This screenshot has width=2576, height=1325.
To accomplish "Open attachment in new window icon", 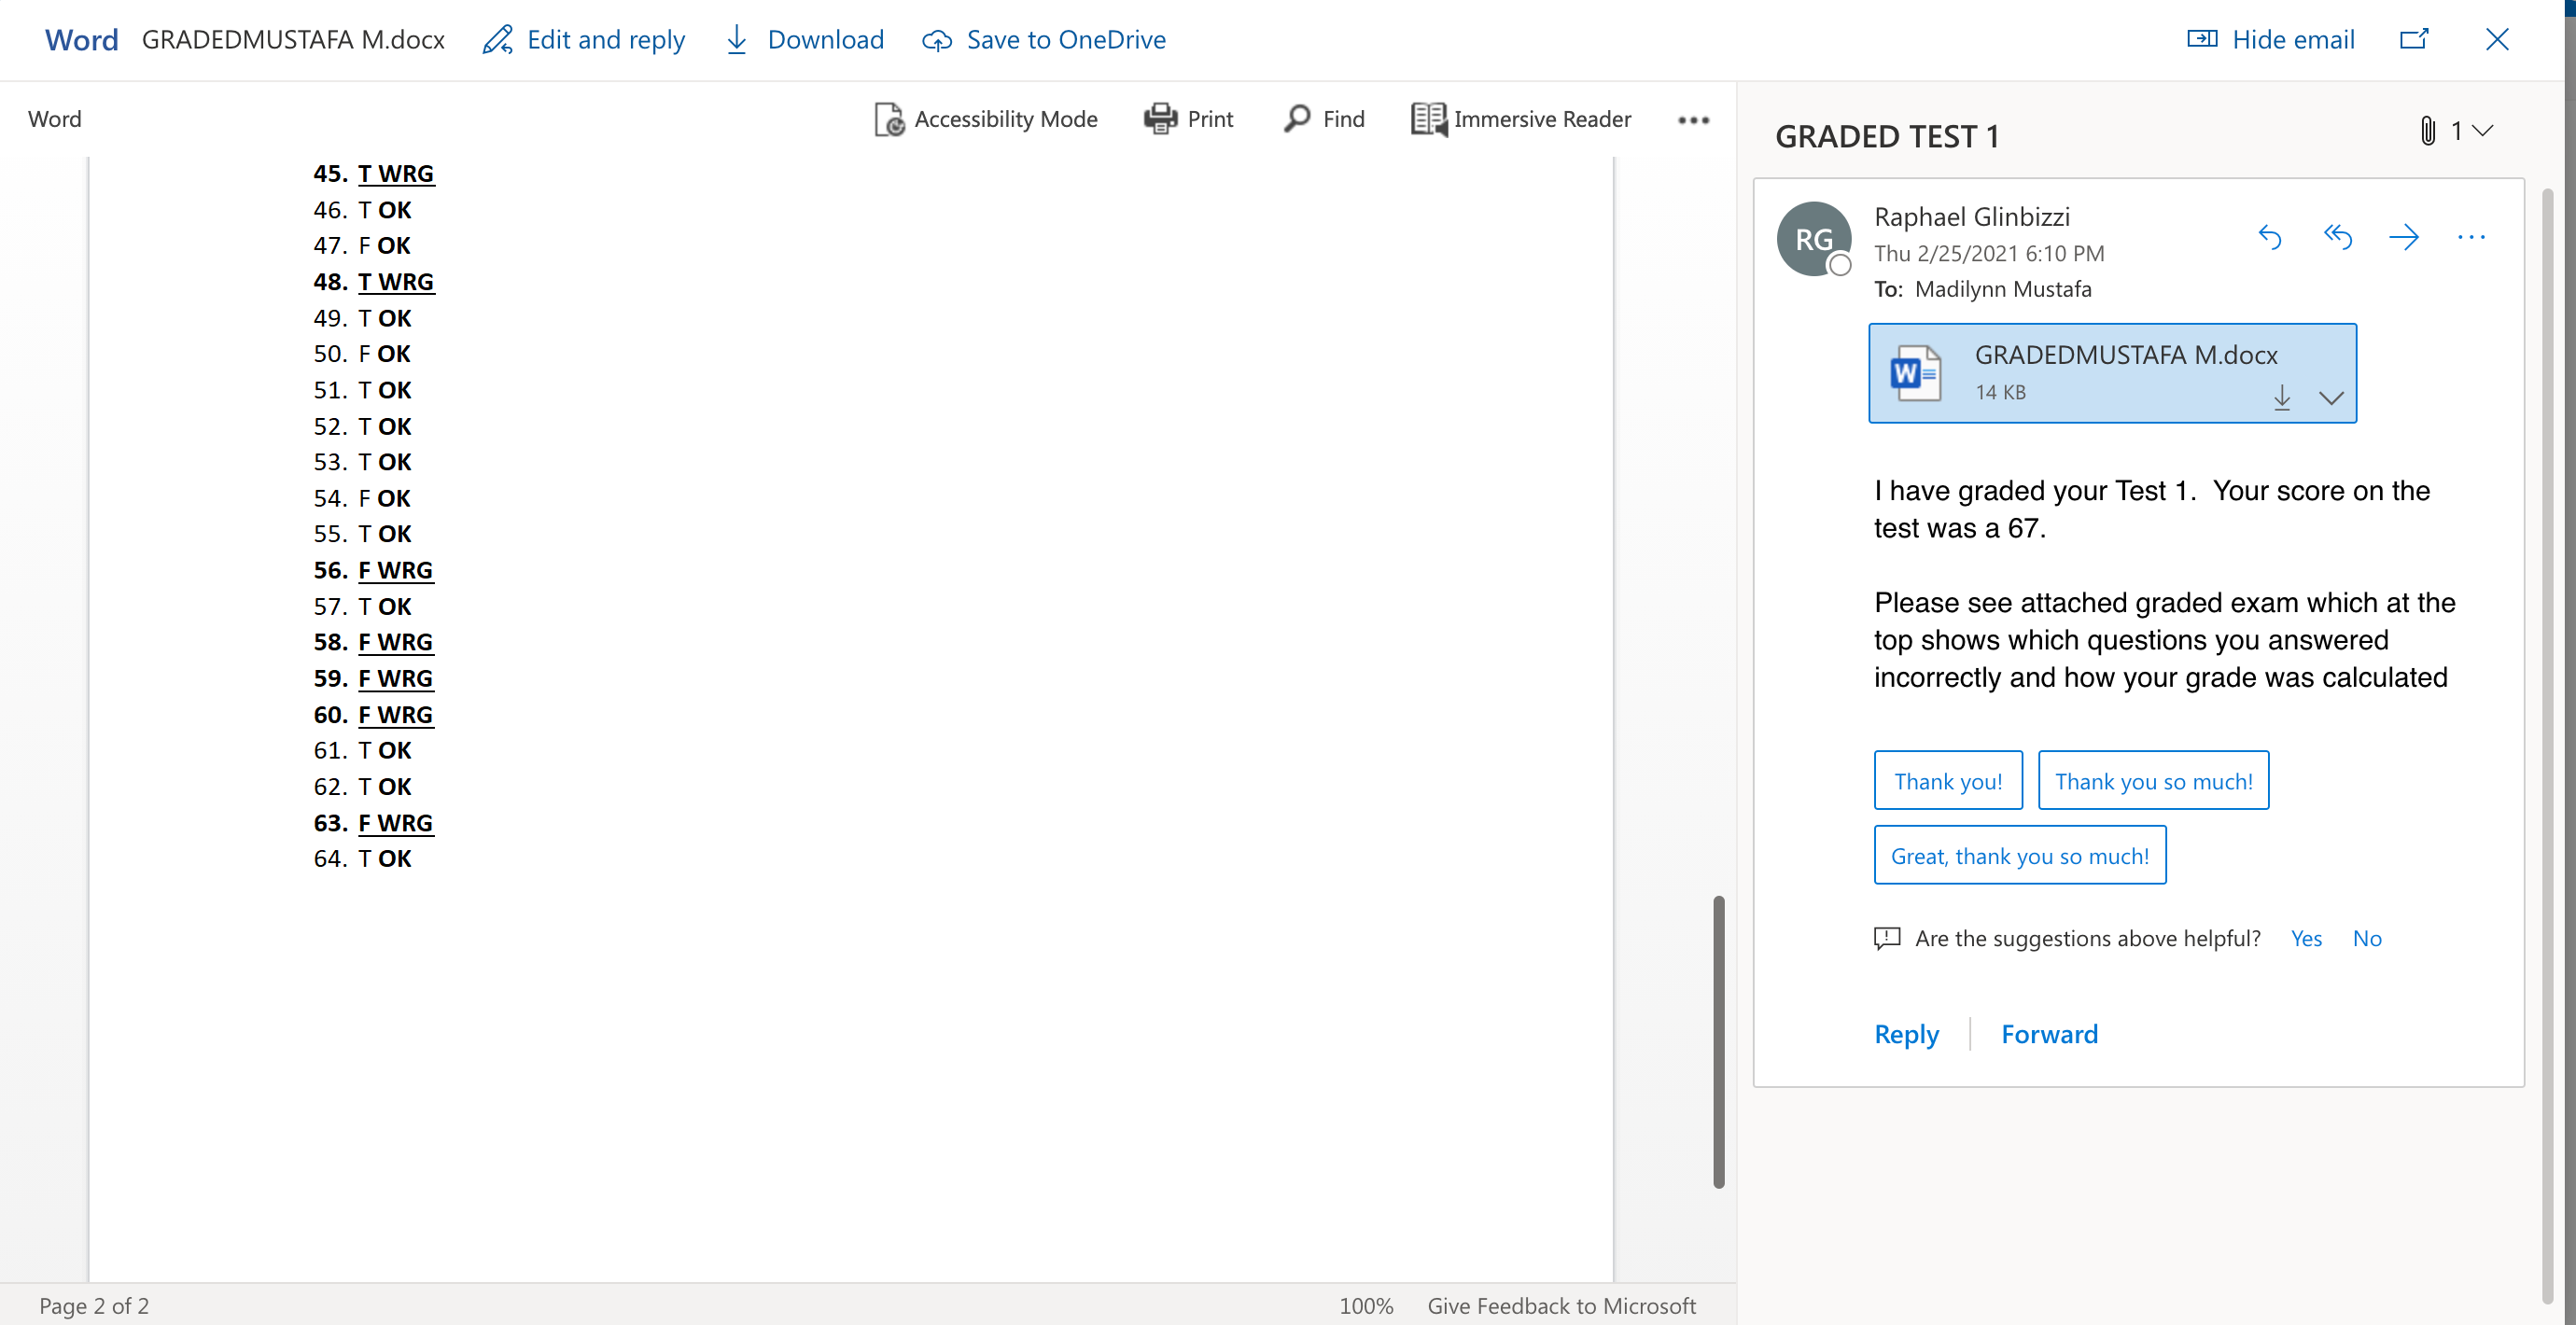I will point(2414,39).
